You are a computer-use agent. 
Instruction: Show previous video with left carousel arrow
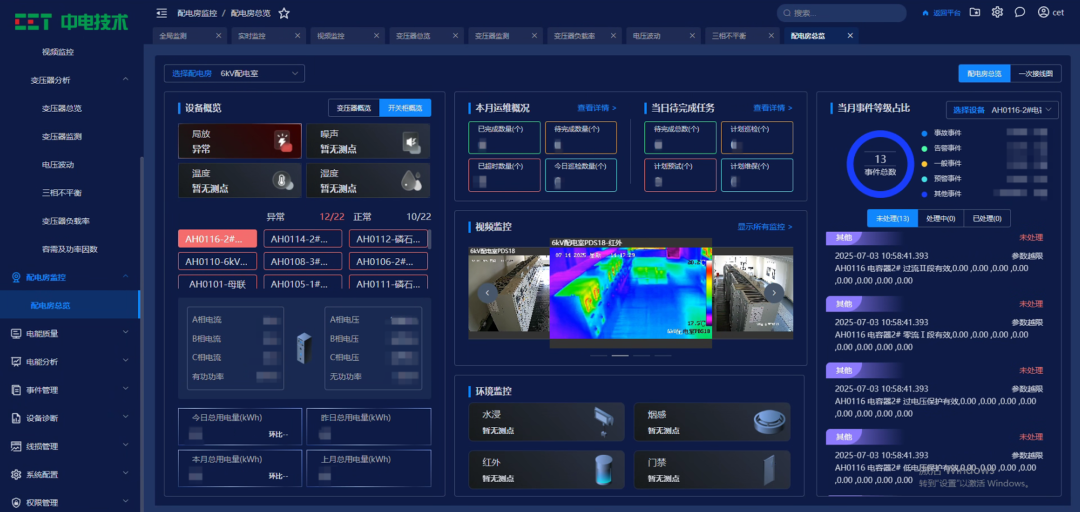(x=487, y=293)
